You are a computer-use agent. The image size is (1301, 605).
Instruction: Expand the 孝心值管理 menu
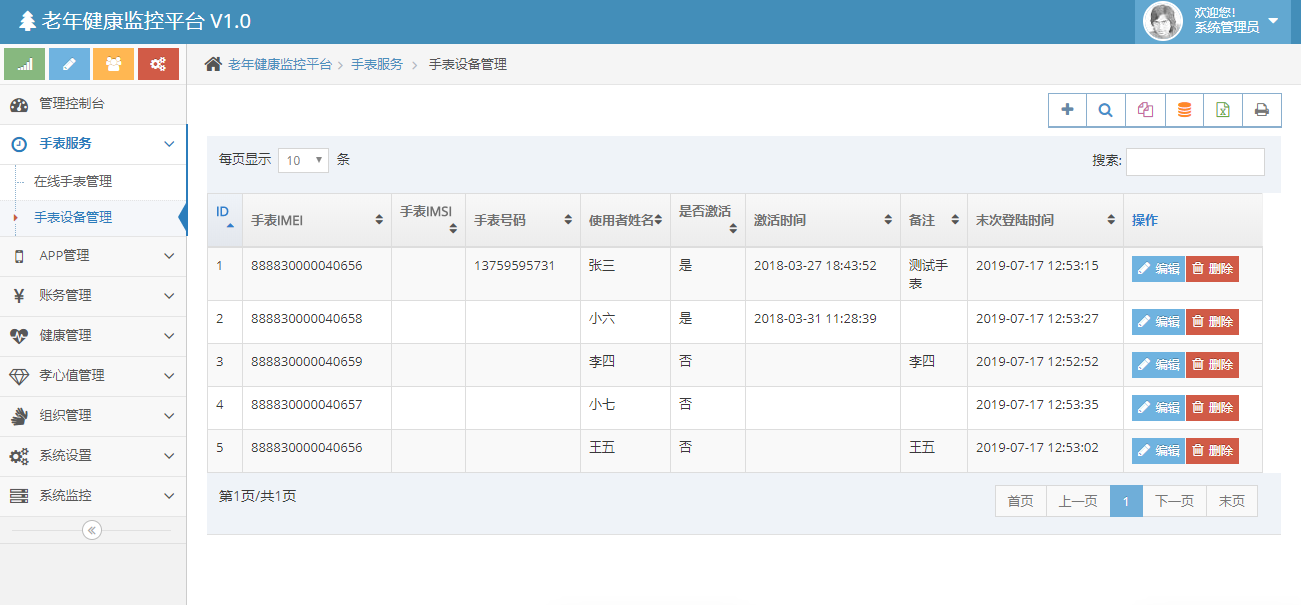point(93,376)
